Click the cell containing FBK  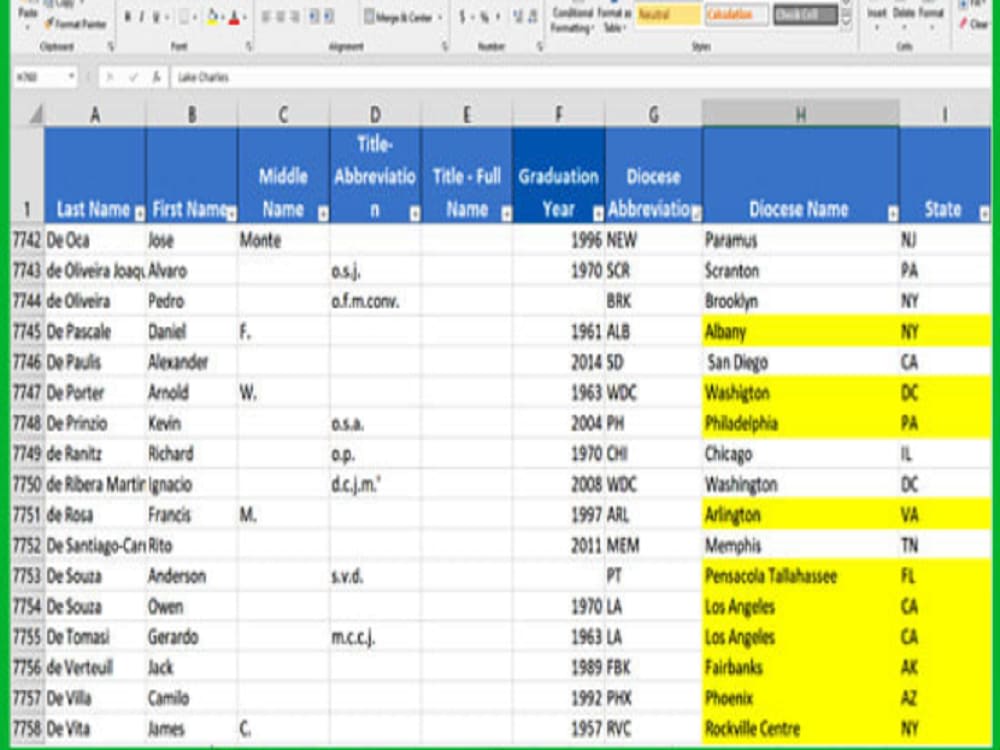pos(654,668)
